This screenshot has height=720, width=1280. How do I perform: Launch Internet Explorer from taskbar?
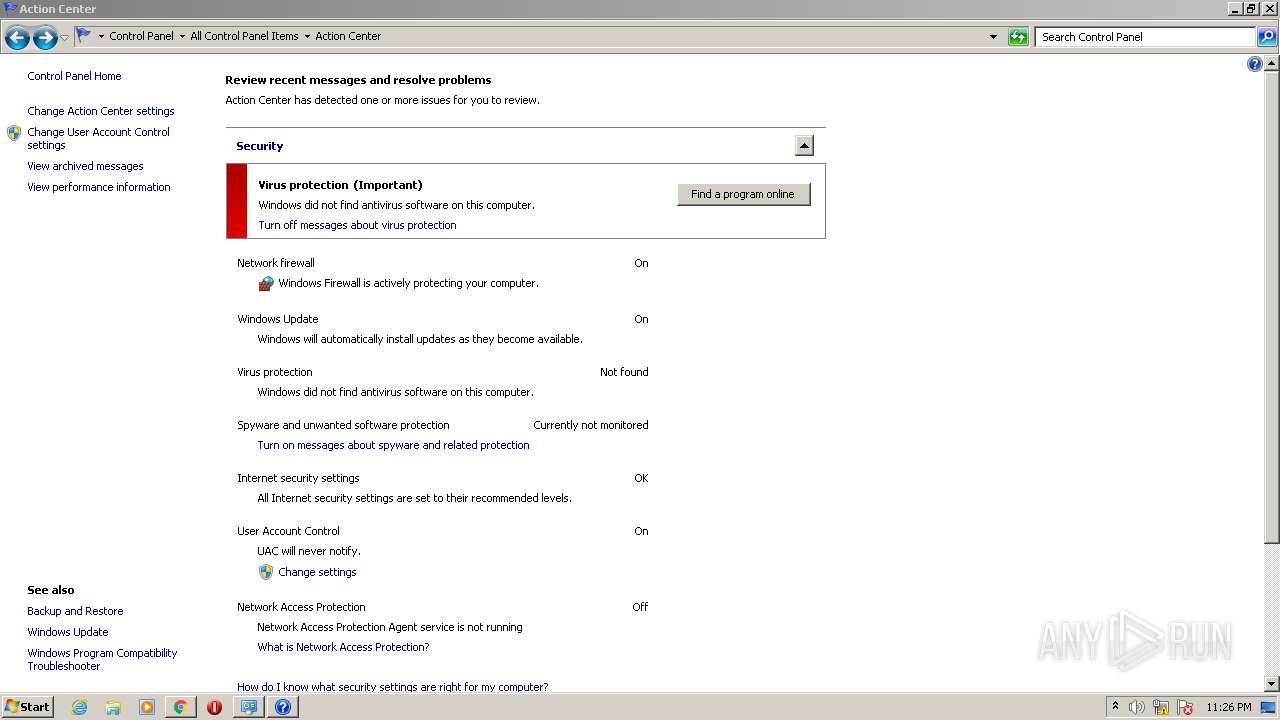point(79,707)
